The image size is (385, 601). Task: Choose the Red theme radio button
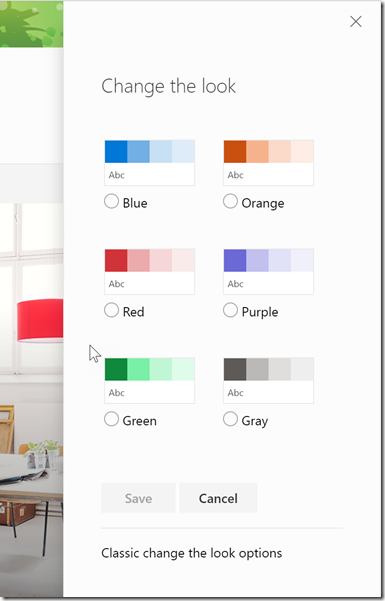coord(111,310)
